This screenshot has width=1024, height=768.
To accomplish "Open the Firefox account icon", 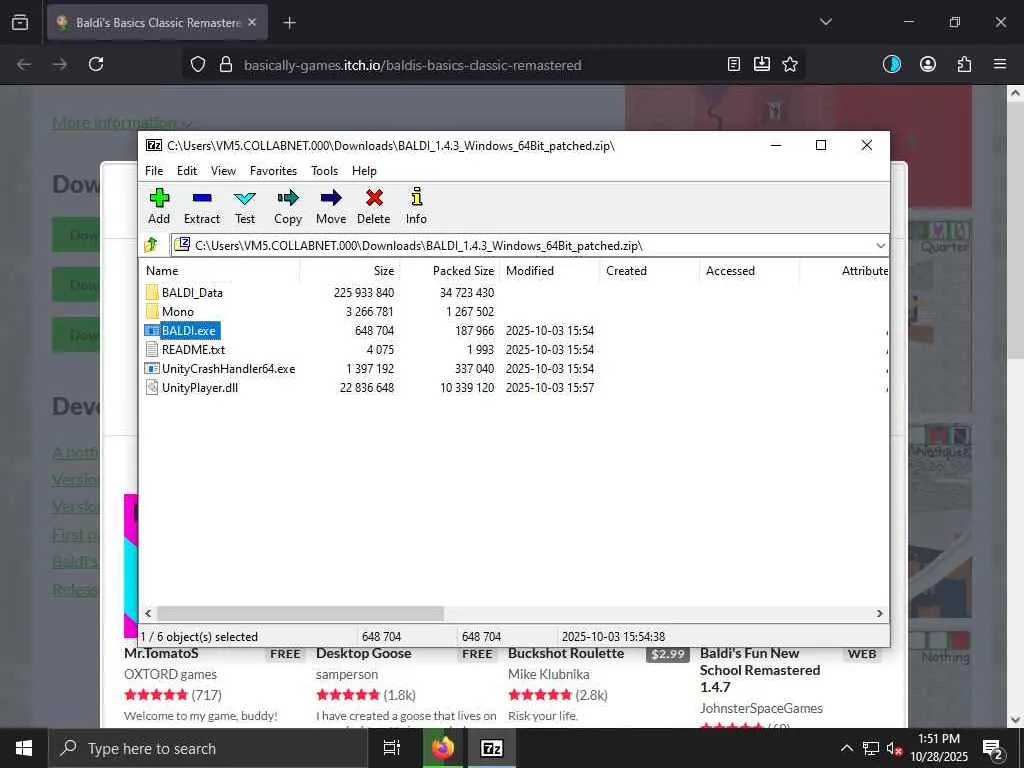I will [x=928, y=64].
